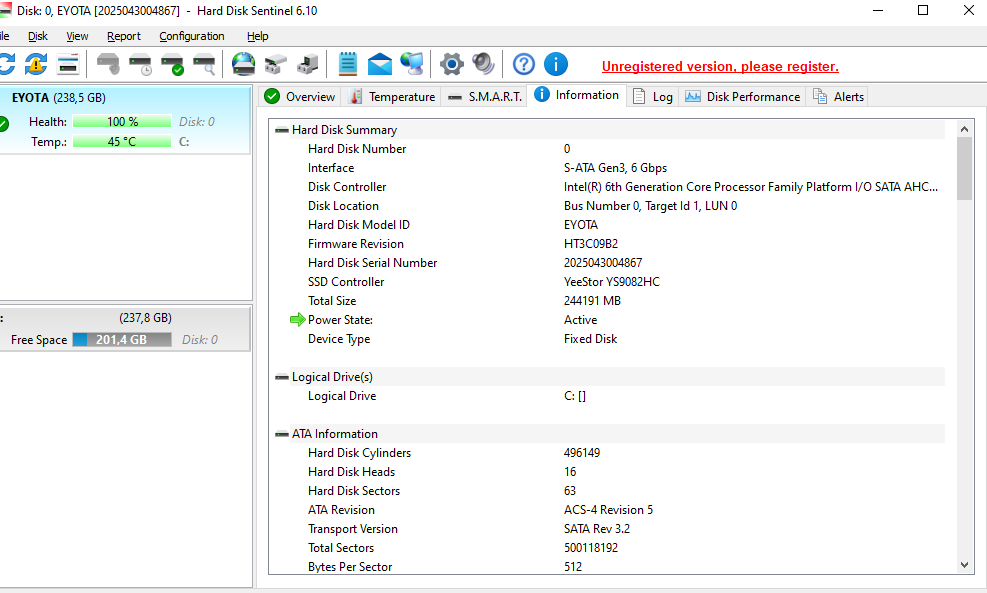Click the globe disk toolbar icon
This screenshot has width=987, height=593.
tap(243, 65)
